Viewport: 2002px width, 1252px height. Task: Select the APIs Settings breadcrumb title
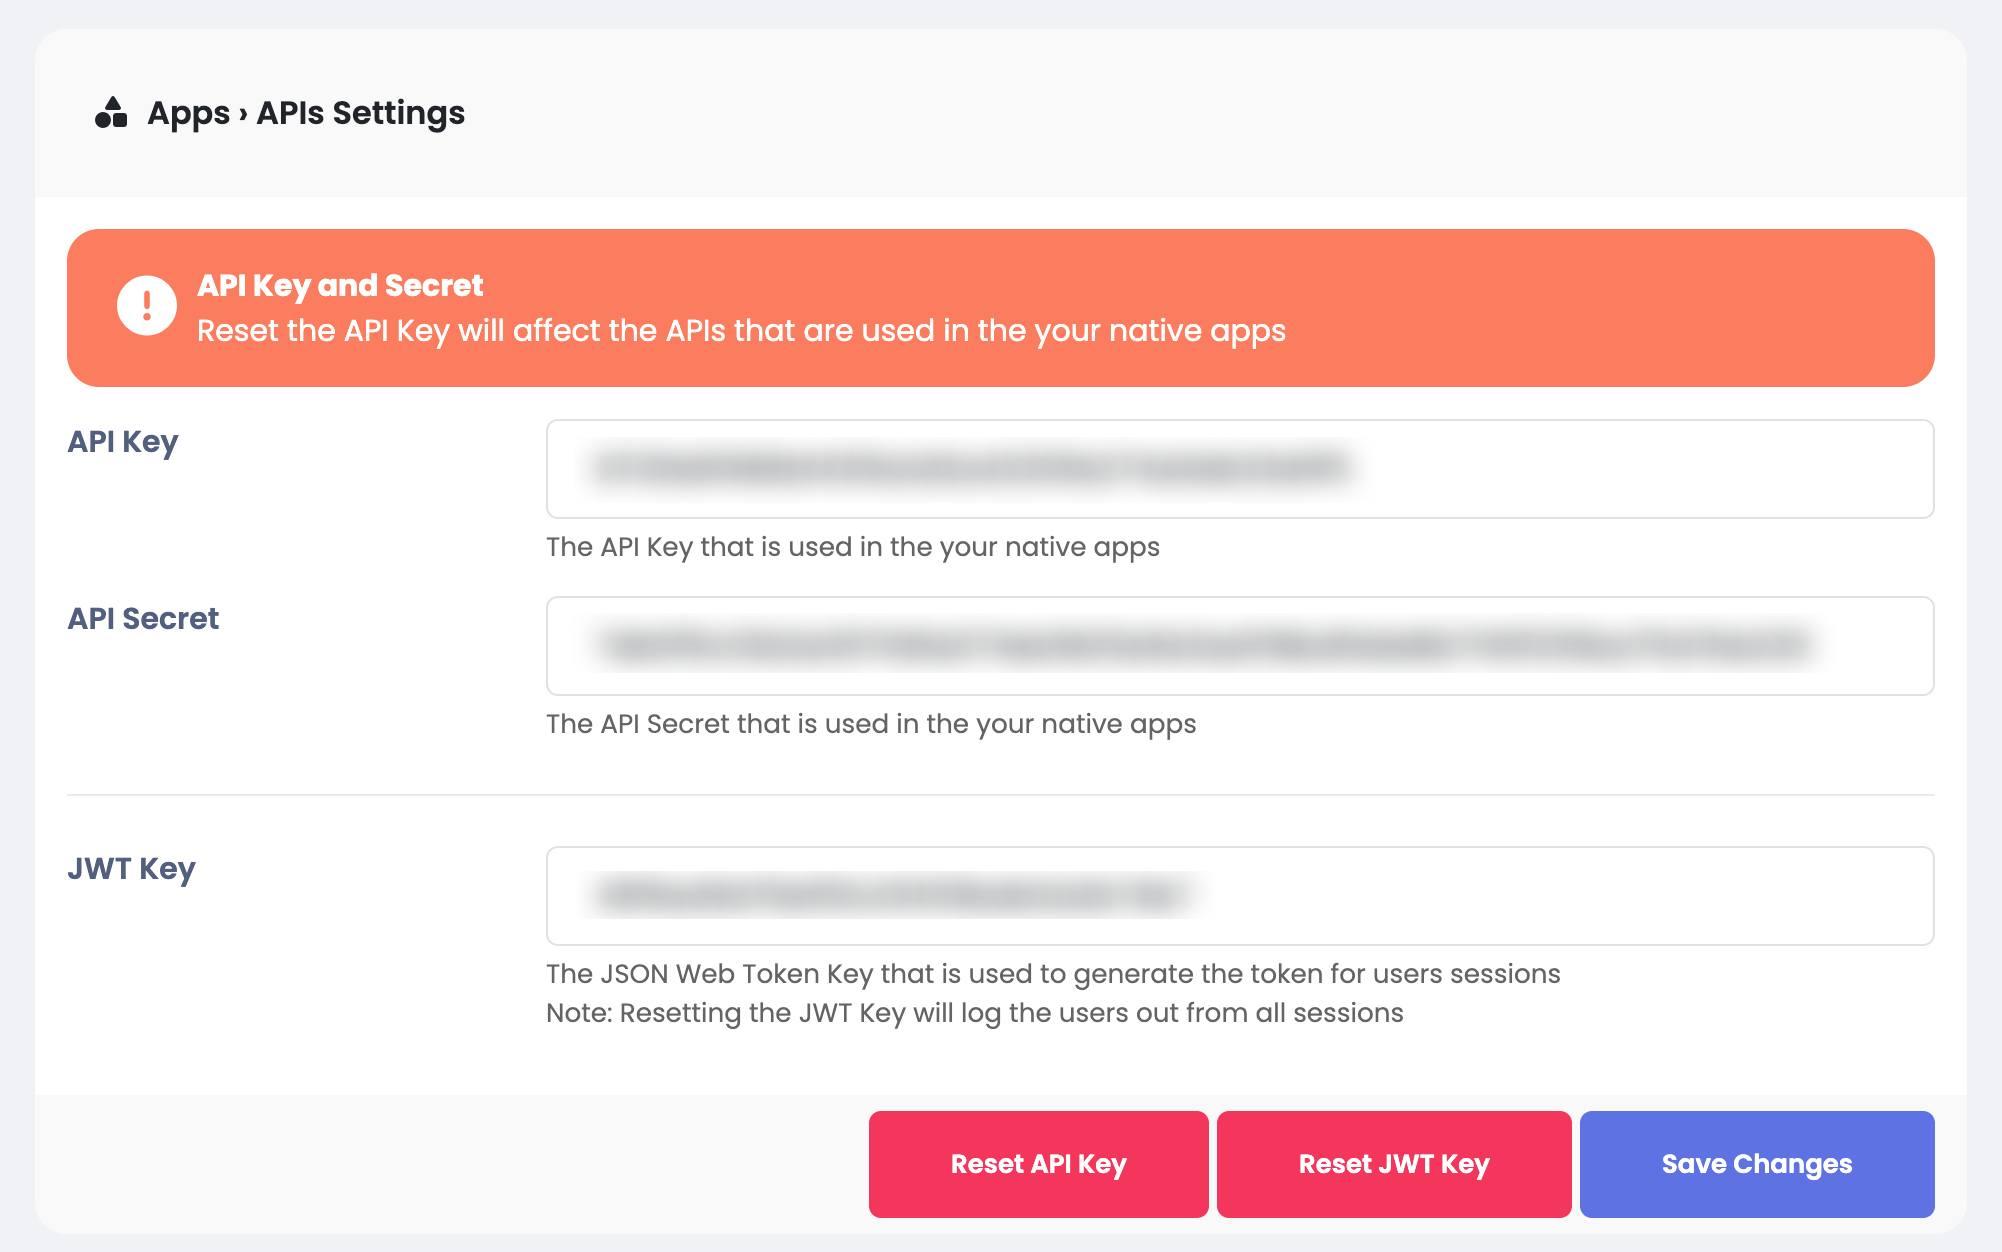pyautogui.click(x=361, y=113)
